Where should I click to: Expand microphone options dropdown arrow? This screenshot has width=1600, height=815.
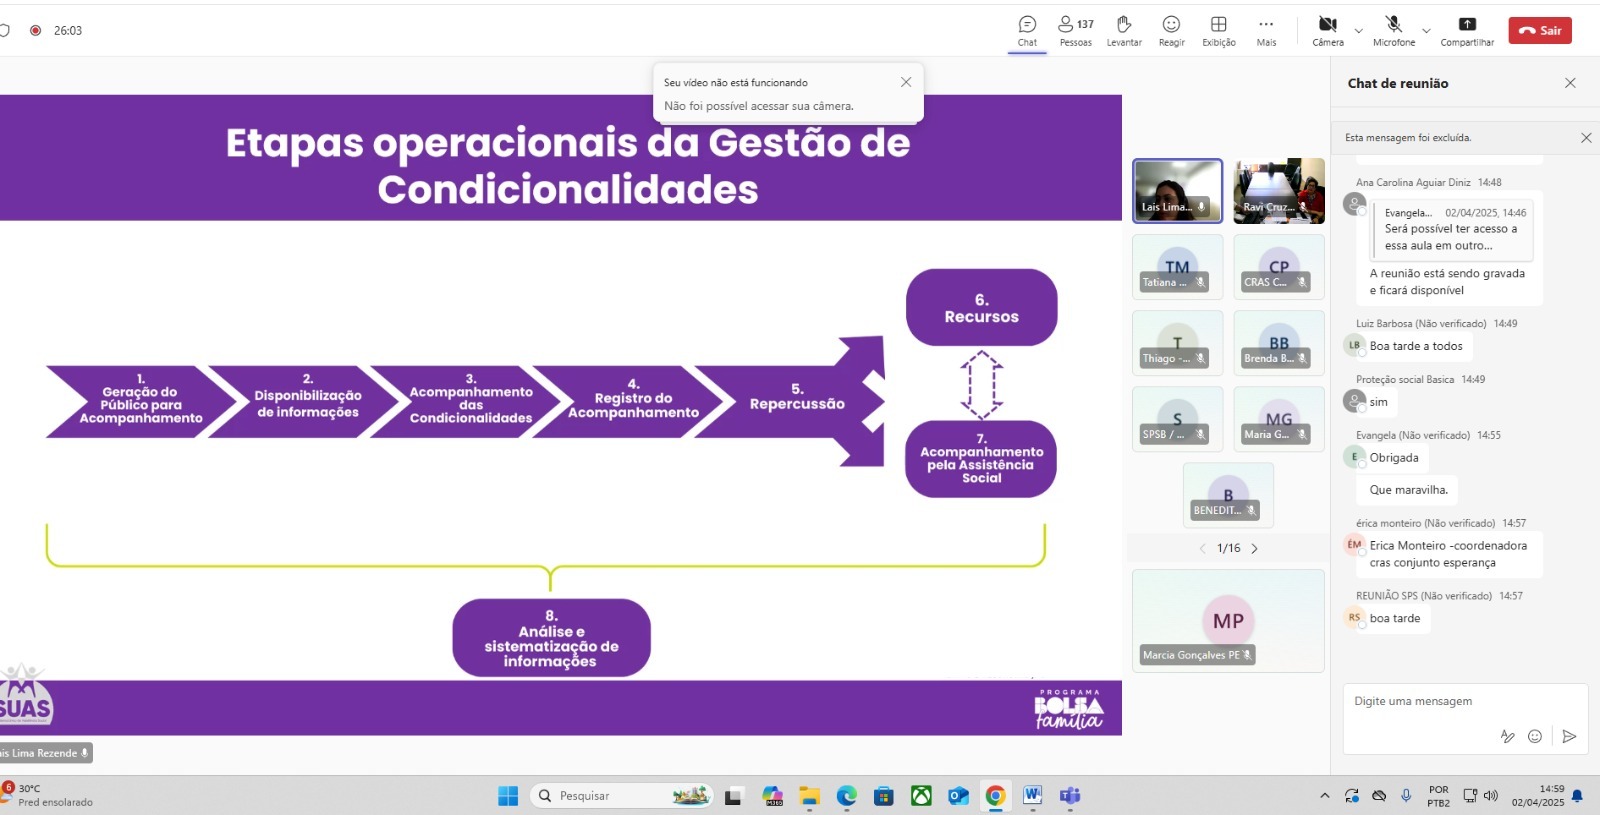coord(1426,31)
